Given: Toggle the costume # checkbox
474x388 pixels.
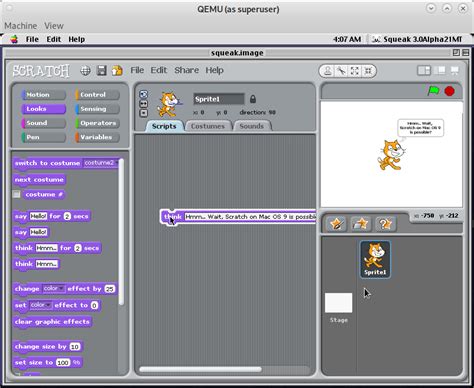Looking at the screenshot, I should pos(16,194).
